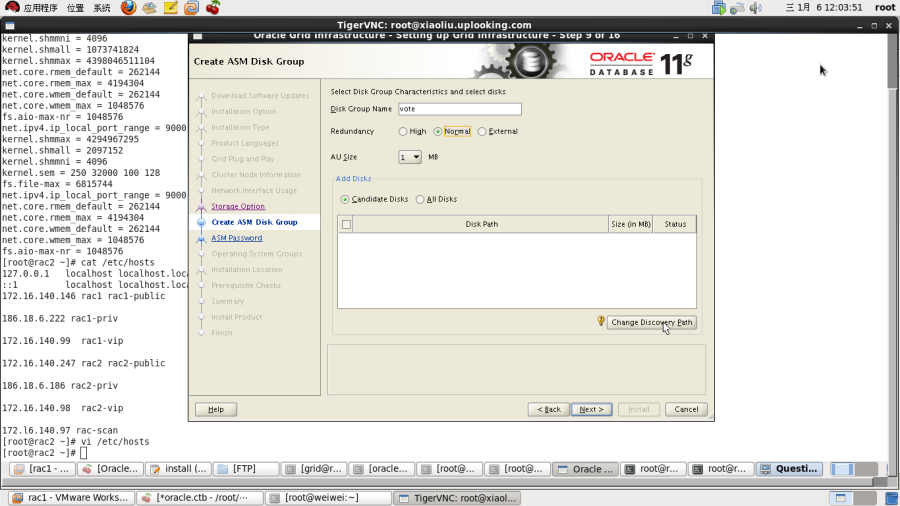Click the Help button
This screenshot has width=900, height=506.
click(x=216, y=410)
